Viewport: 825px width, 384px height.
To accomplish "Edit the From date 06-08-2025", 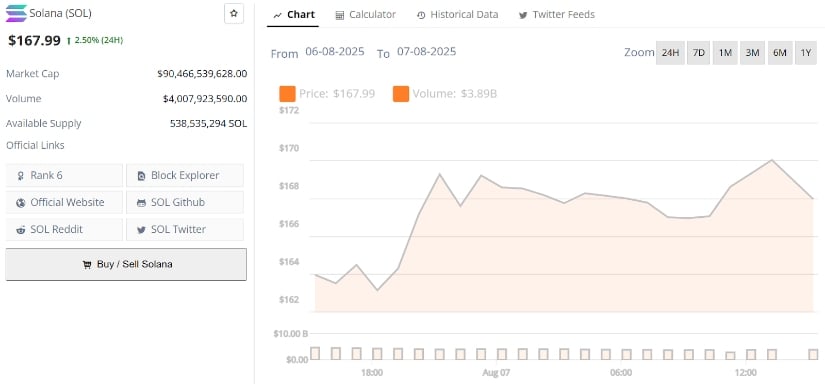I will click(335, 52).
